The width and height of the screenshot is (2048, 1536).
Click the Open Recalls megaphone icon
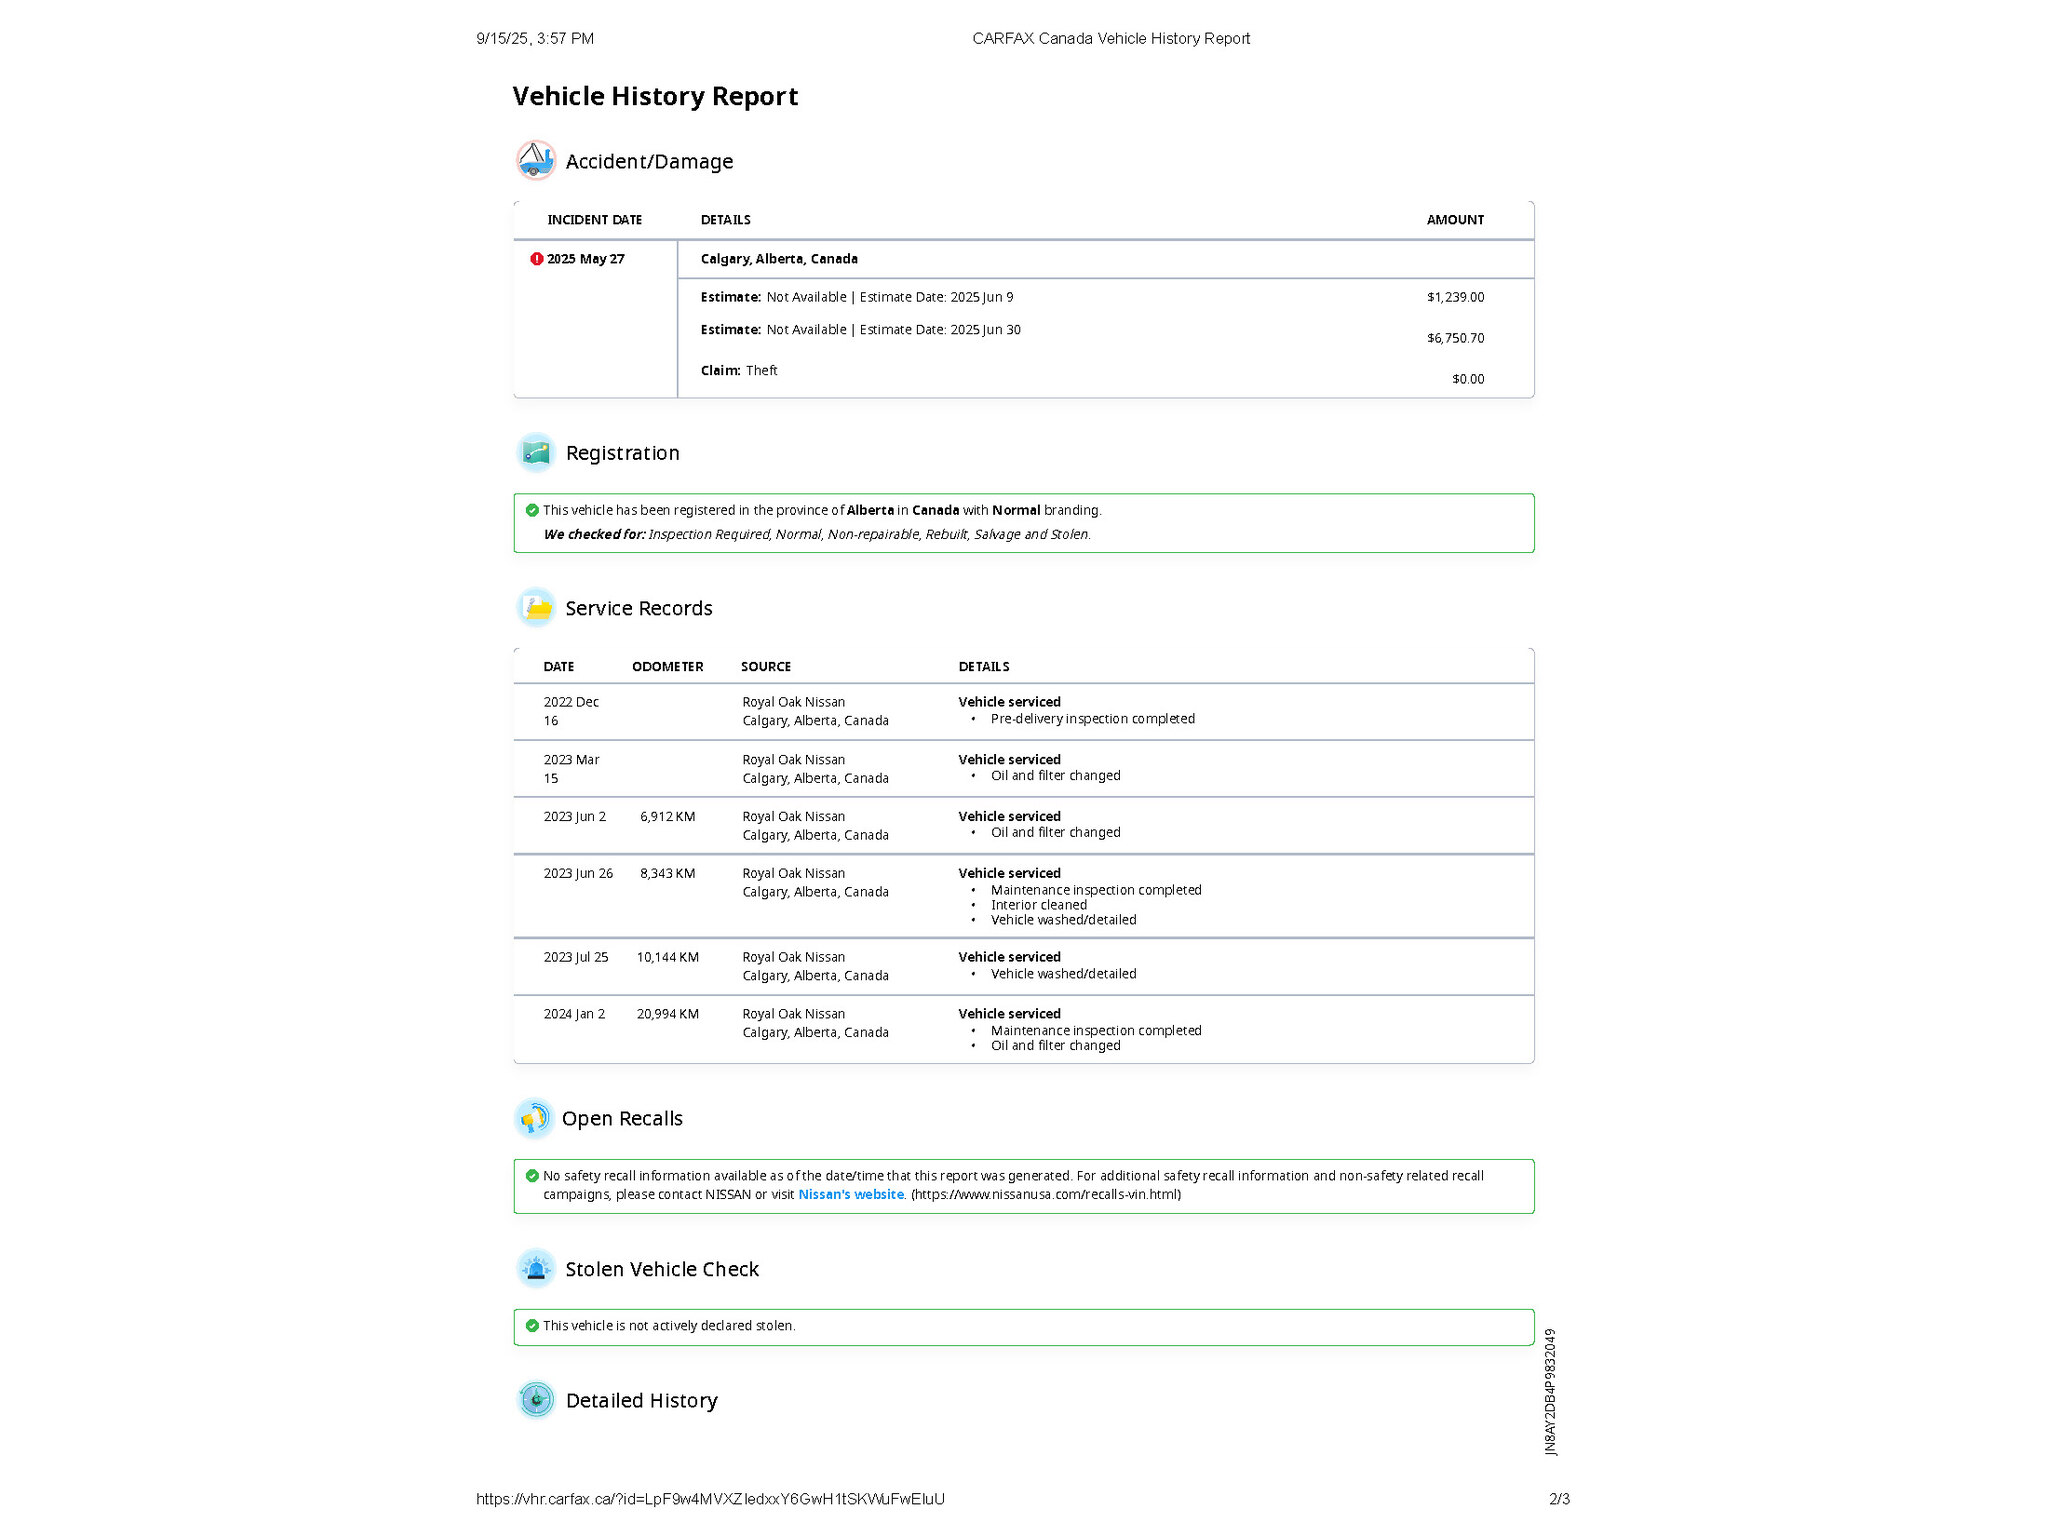[x=535, y=1118]
